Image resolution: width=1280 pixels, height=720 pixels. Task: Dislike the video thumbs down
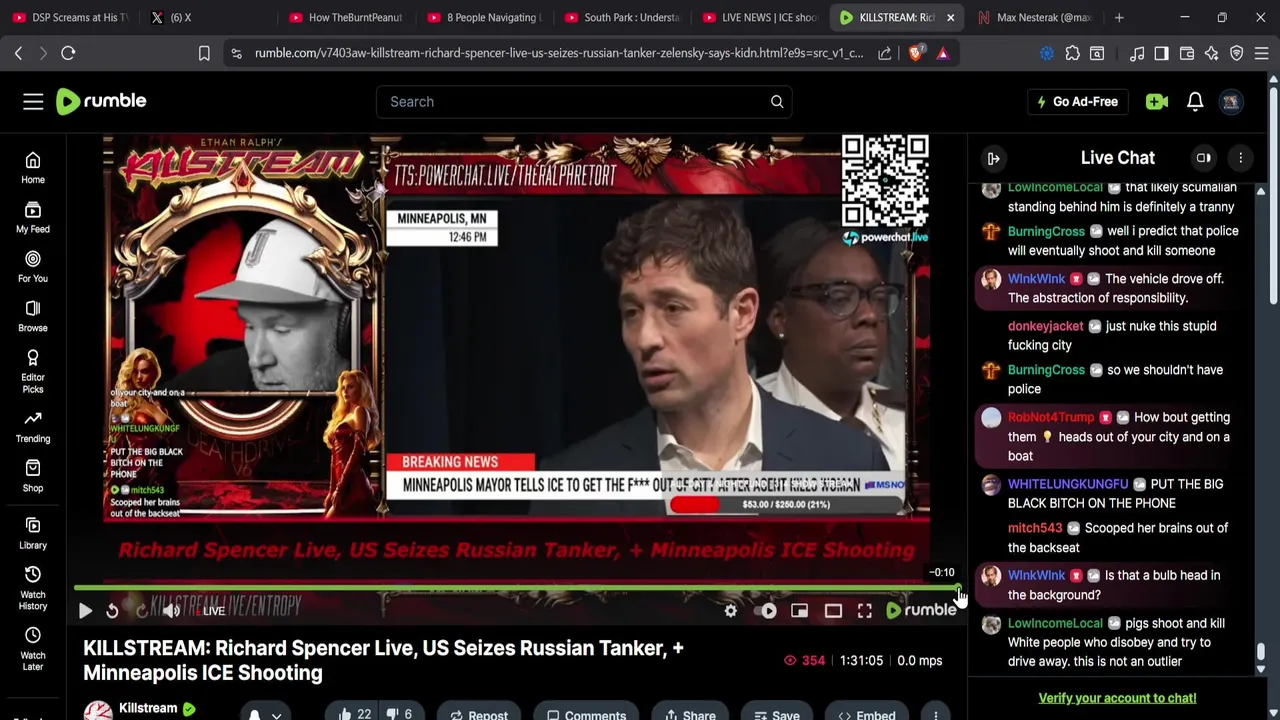click(399, 714)
